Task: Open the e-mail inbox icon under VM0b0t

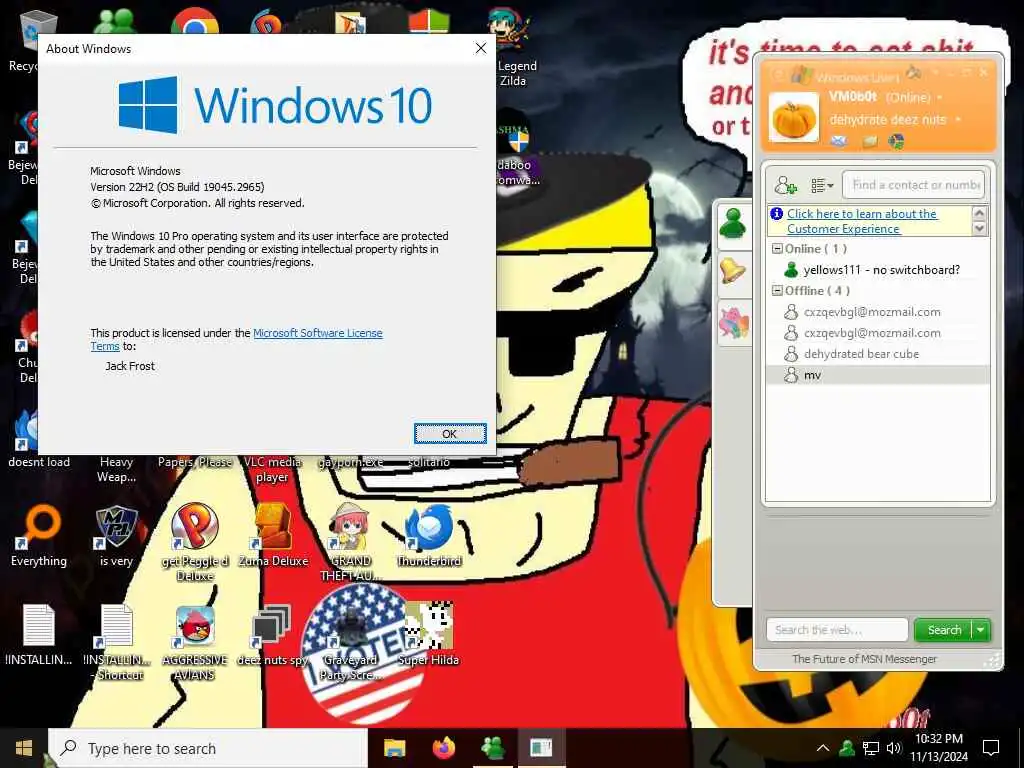Action: tap(839, 141)
